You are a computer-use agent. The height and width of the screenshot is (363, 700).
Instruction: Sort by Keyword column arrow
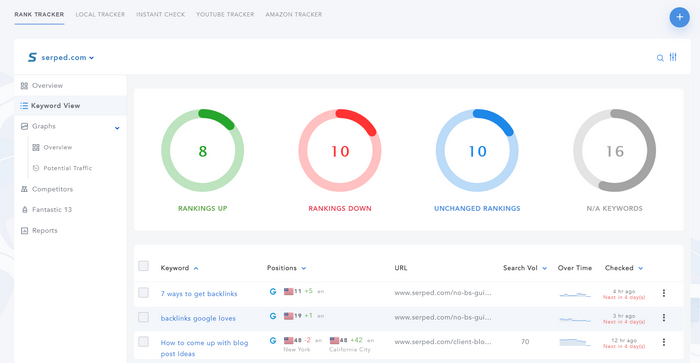tap(196, 268)
